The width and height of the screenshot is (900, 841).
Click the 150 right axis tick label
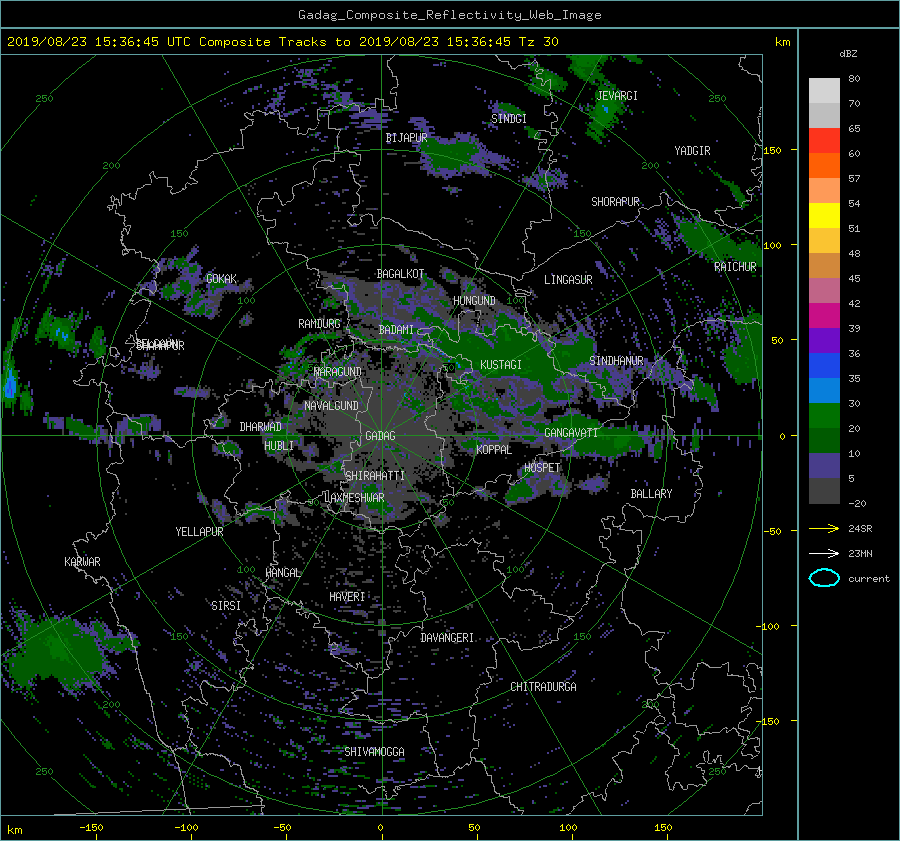pyautogui.click(x=772, y=150)
